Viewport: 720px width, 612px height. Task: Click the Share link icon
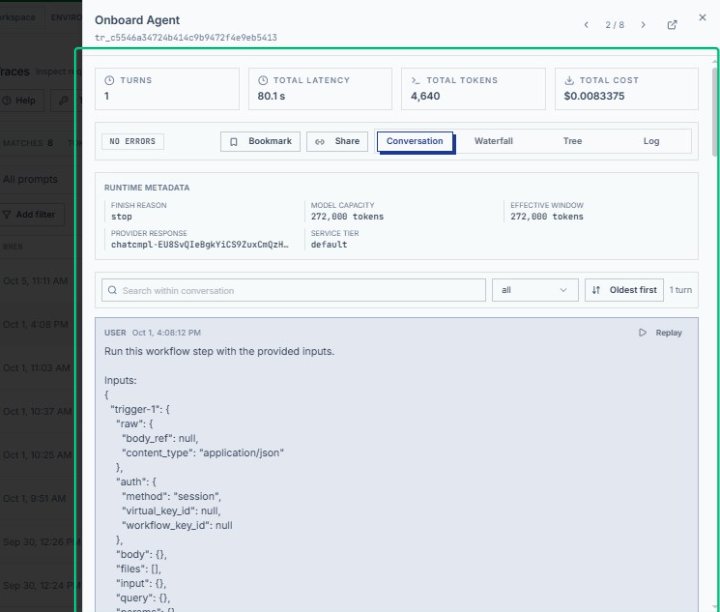(x=320, y=142)
